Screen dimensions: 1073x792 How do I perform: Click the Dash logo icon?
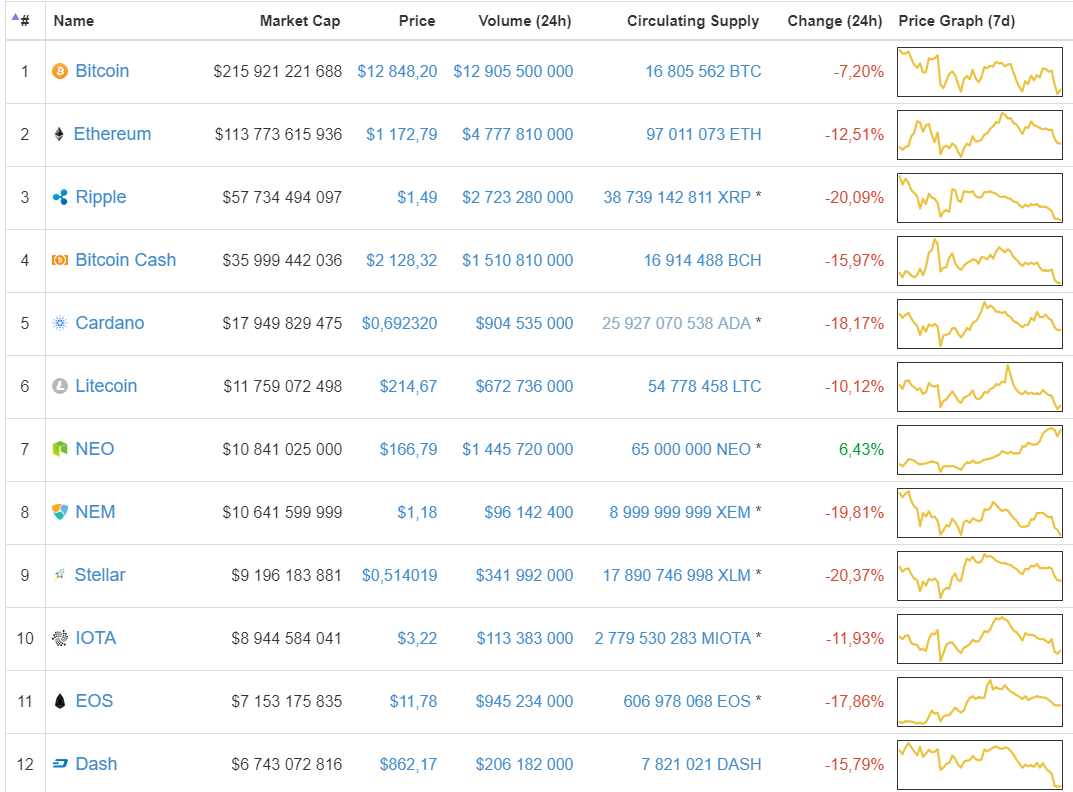point(60,764)
